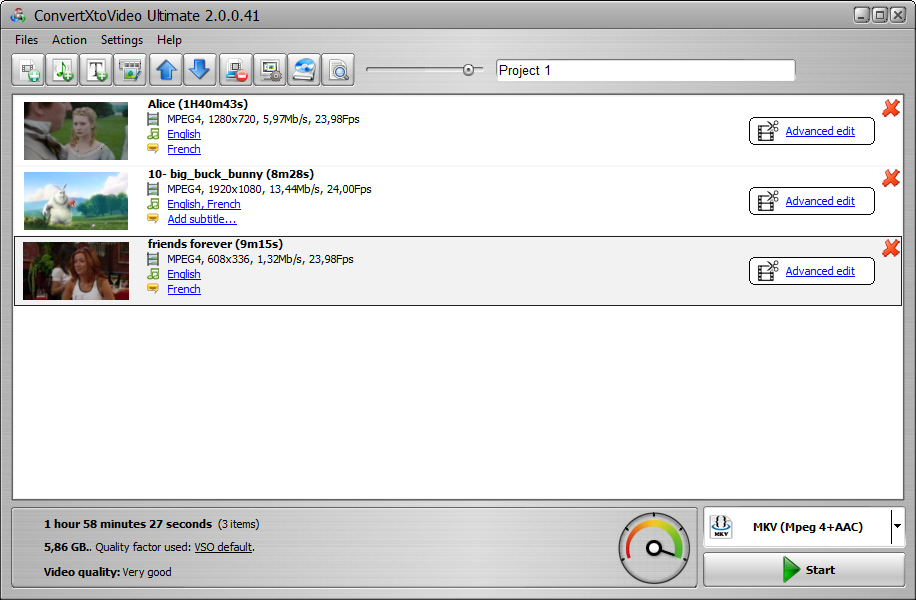Click Add subtitle link for big_buck_bunny

pos(202,218)
